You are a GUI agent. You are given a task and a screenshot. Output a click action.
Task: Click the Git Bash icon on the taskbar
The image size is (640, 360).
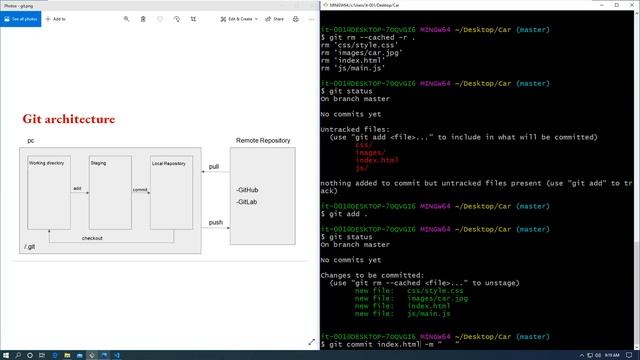coord(92,355)
